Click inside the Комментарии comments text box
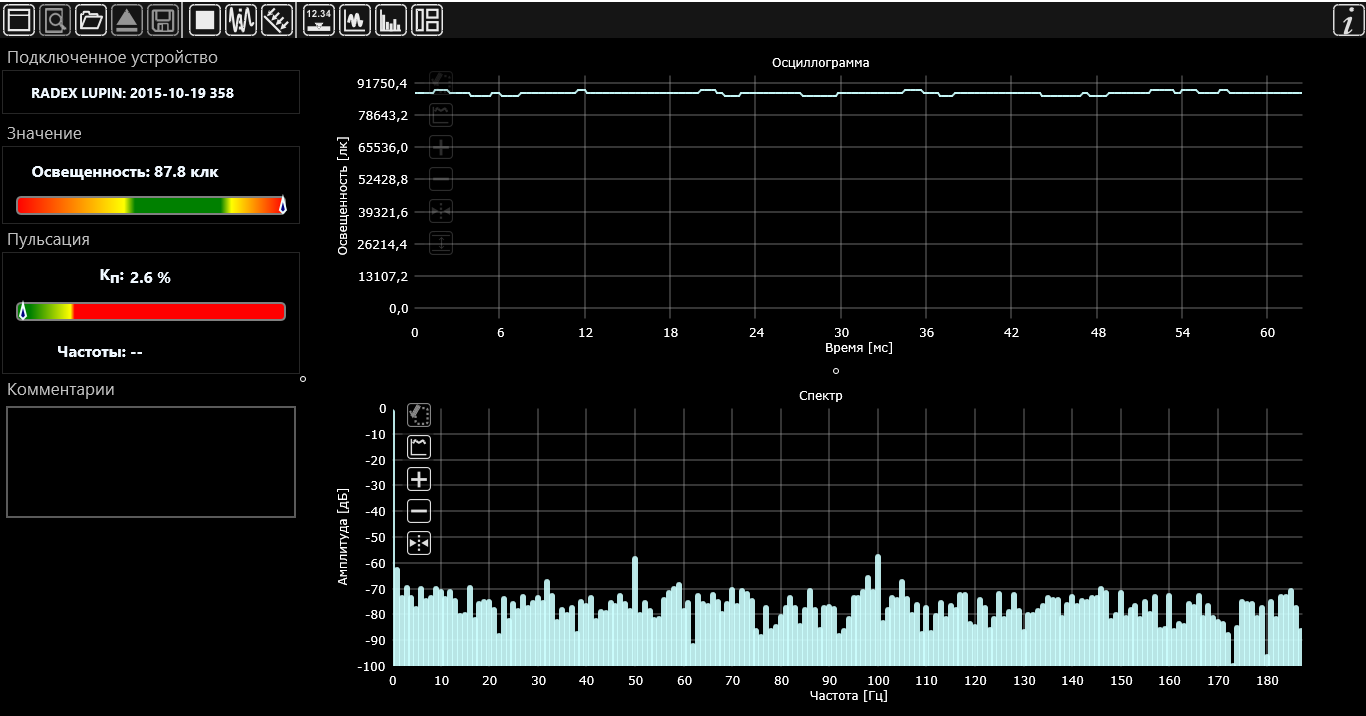 coord(151,462)
